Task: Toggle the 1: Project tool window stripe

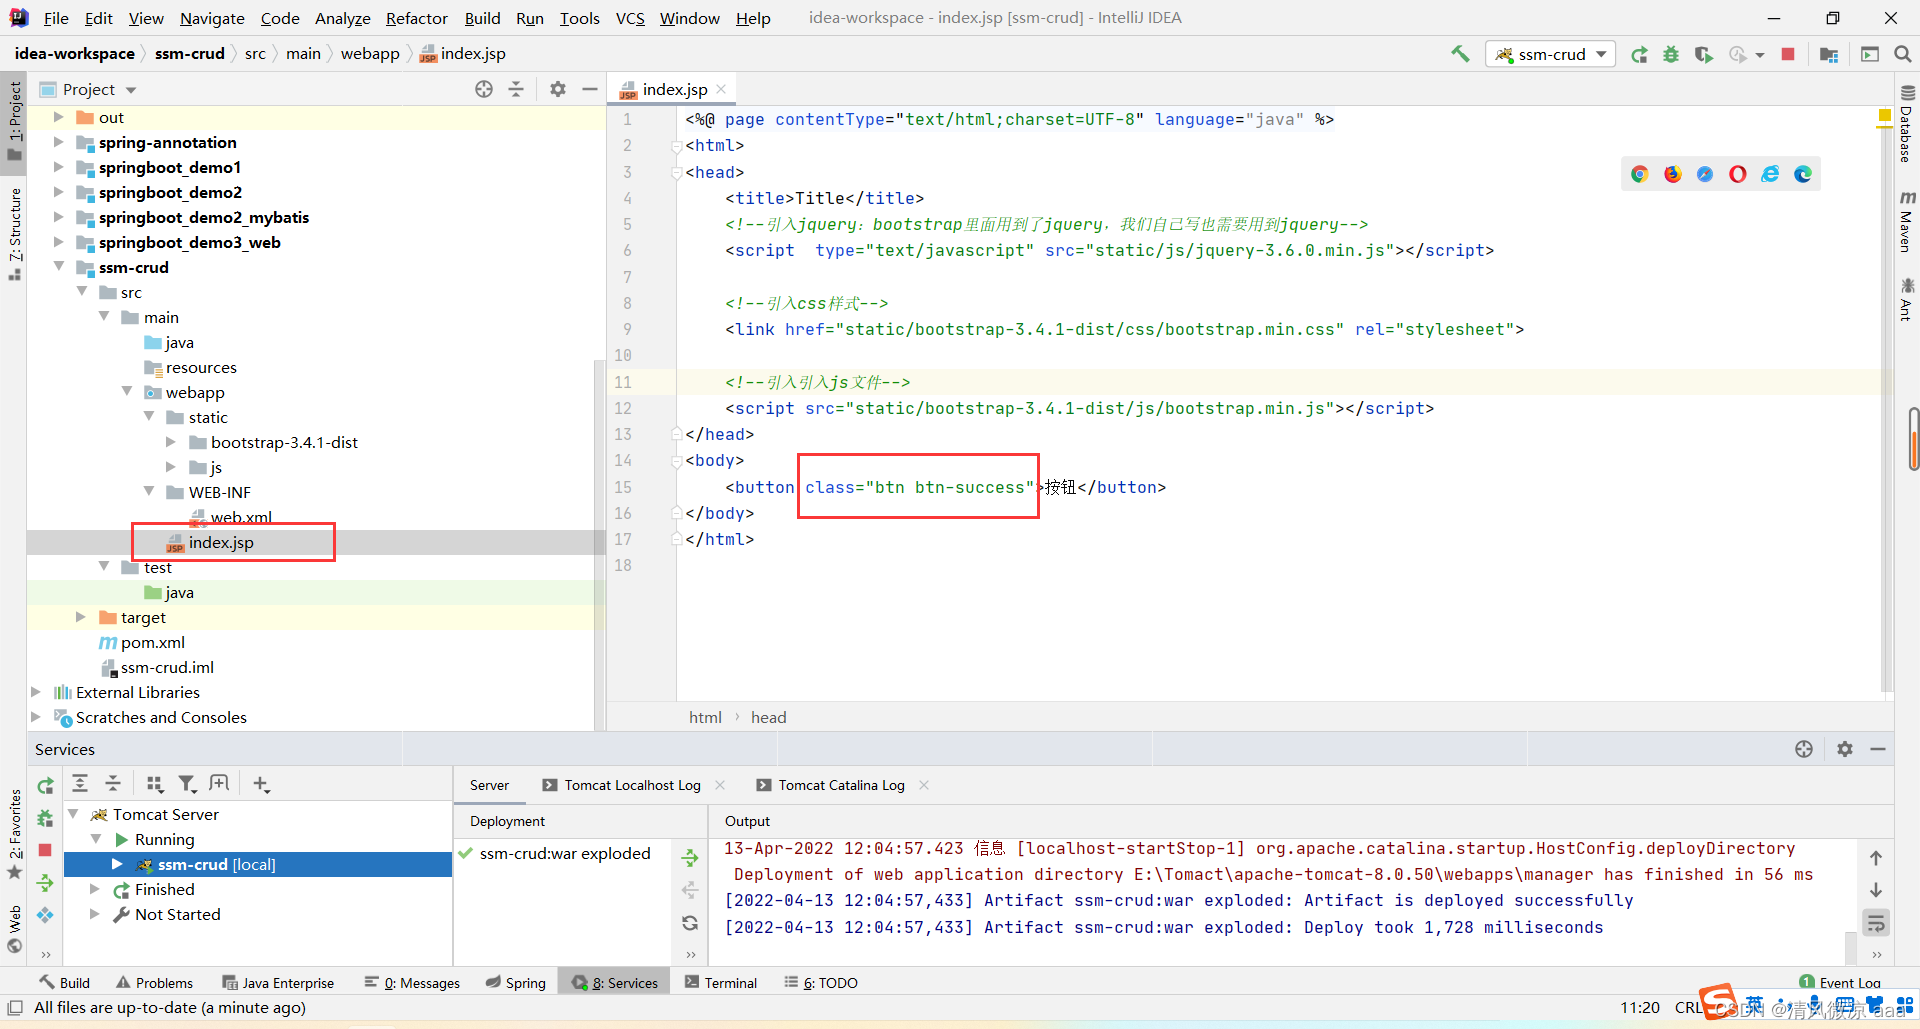Action: pyautogui.click(x=14, y=120)
